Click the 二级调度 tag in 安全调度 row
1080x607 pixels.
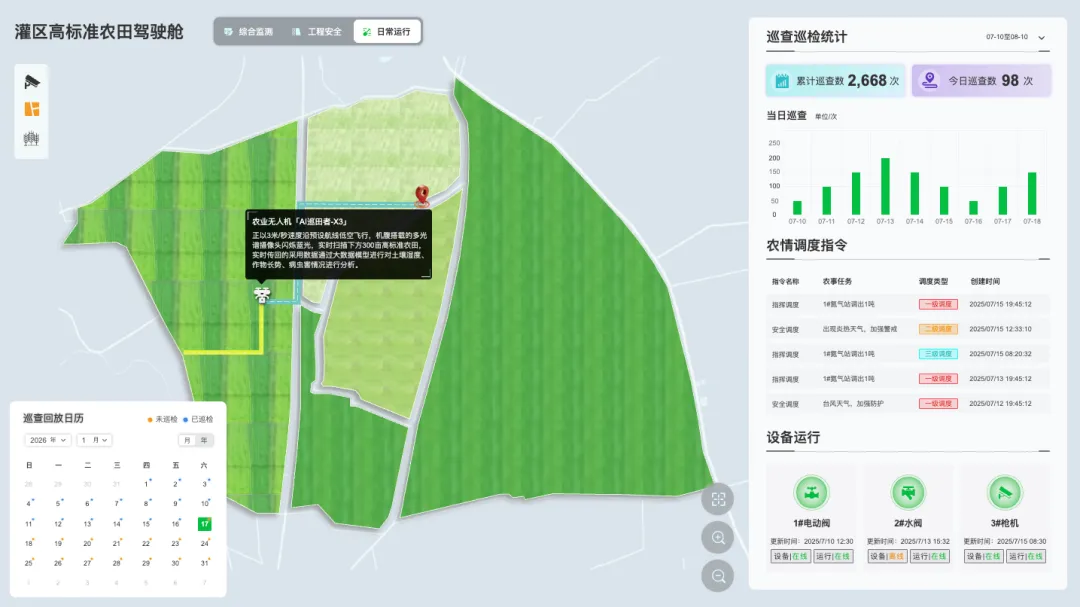pyautogui.click(x=938, y=329)
